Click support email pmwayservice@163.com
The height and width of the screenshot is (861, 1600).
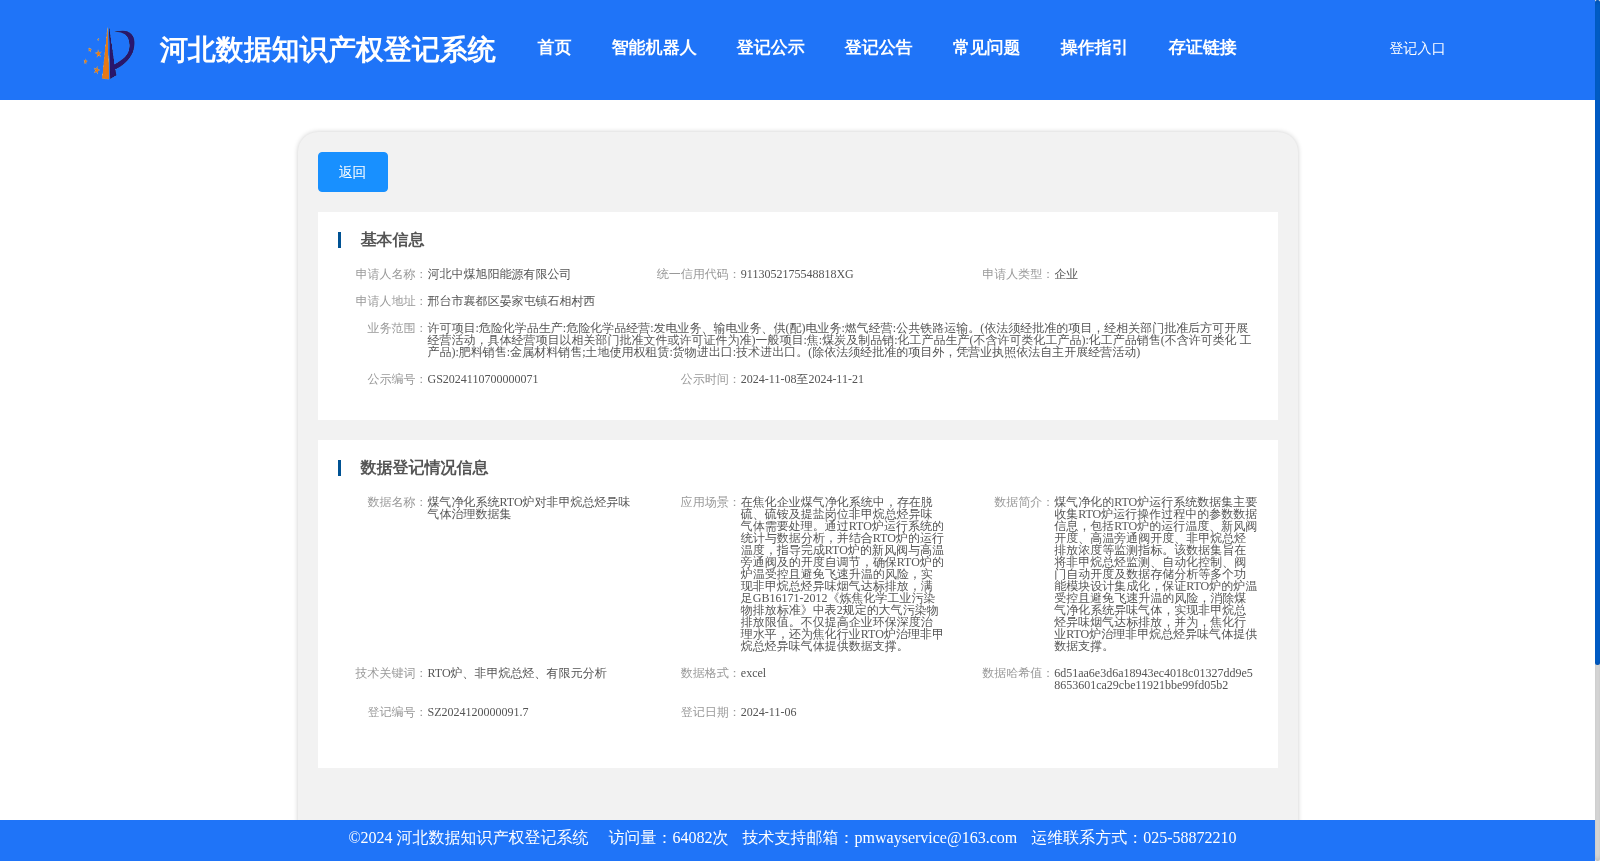pyautogui.click(x=935, y=838)
